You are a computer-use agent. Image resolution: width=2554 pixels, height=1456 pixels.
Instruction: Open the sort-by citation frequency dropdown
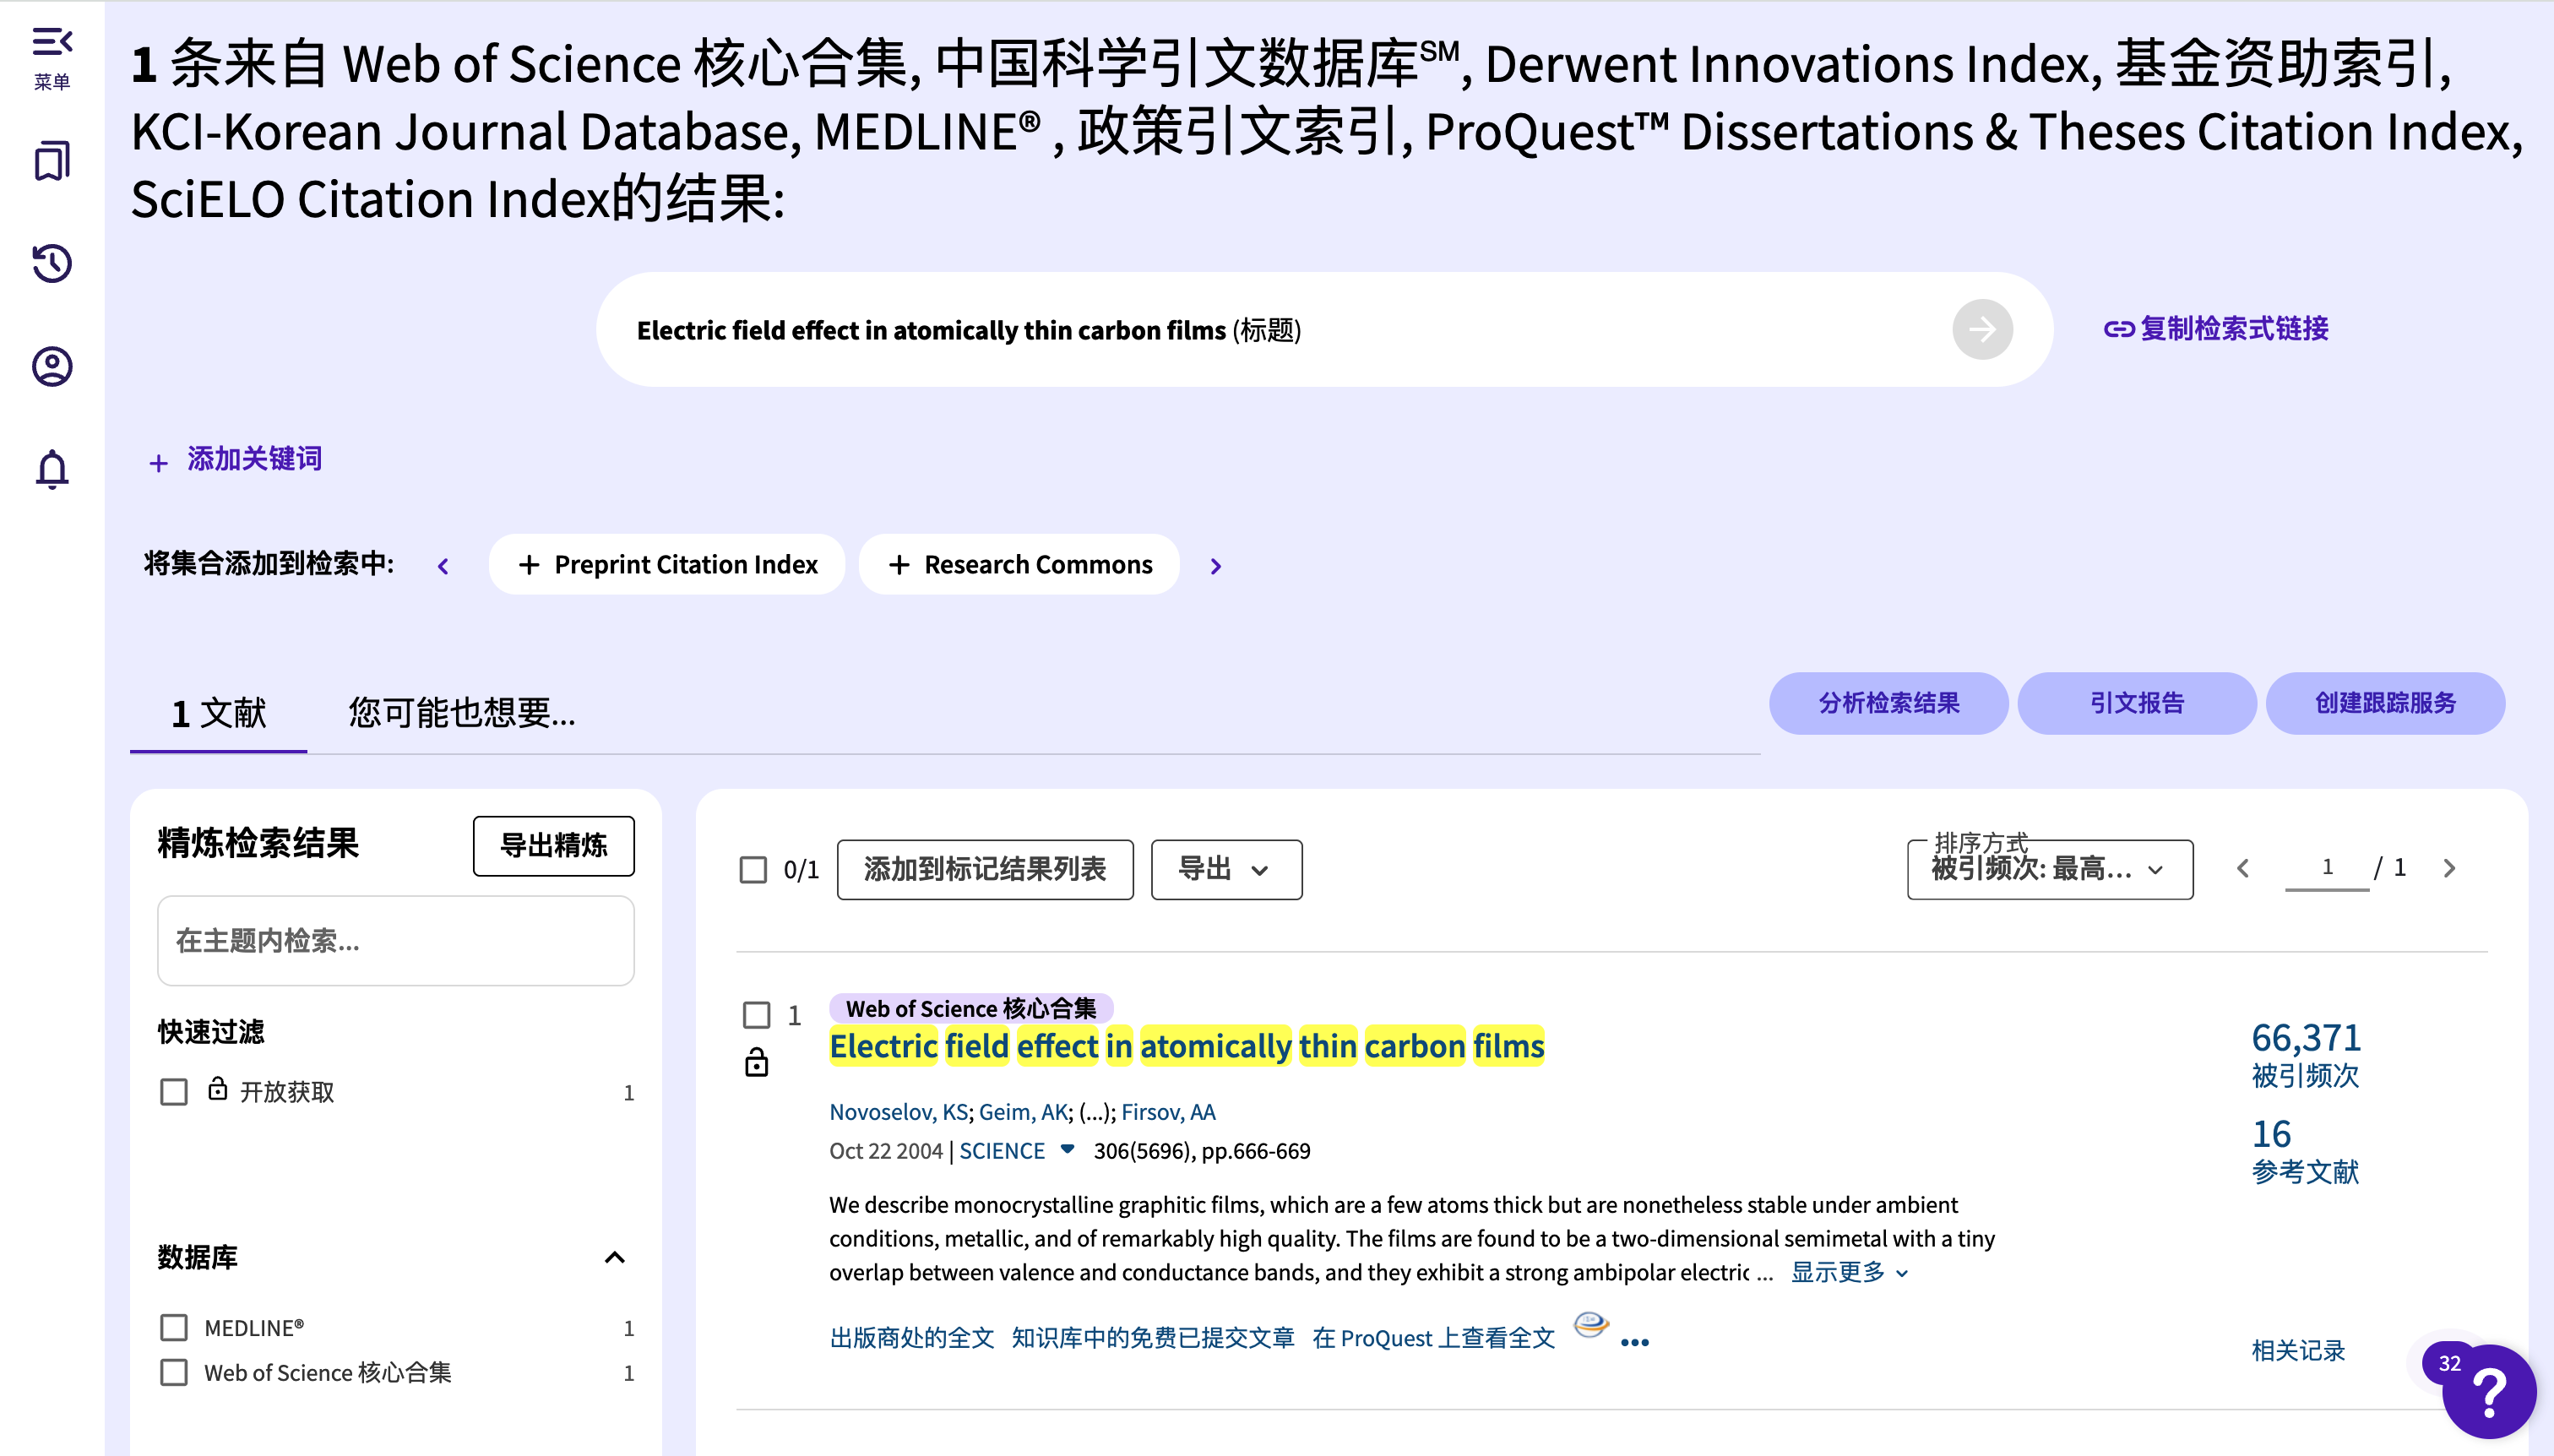(2049, 869)
